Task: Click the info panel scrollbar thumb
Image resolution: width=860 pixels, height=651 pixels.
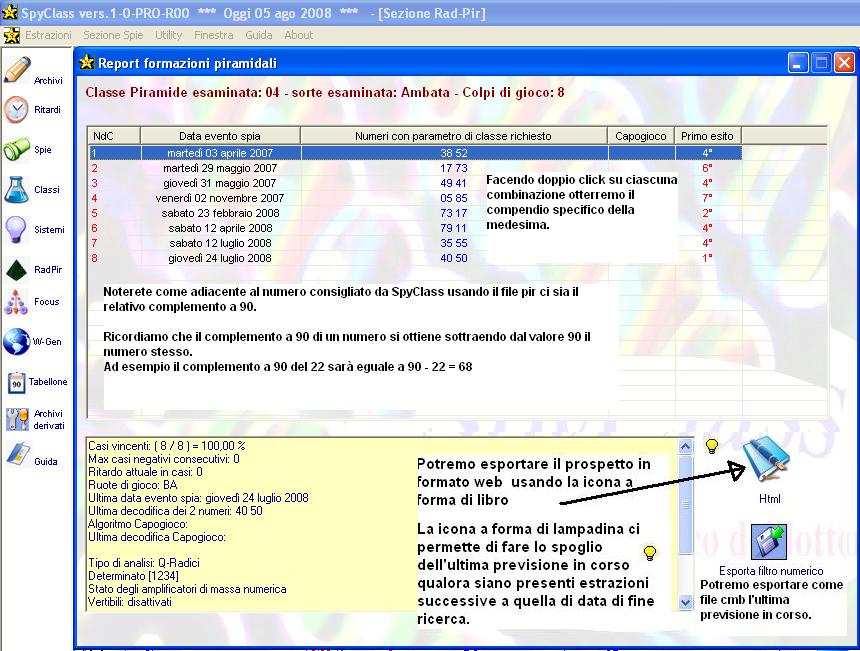Action: tap(685, 505)
